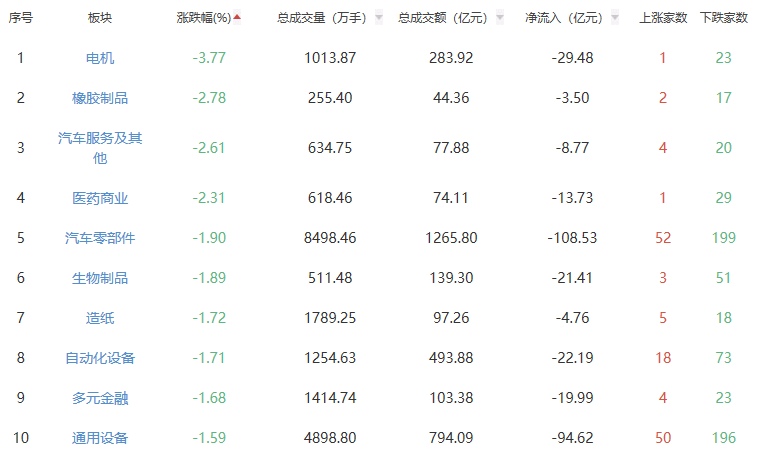
Task: Open the 橡胶制品 sector link
Action: (x=100, y=98)
